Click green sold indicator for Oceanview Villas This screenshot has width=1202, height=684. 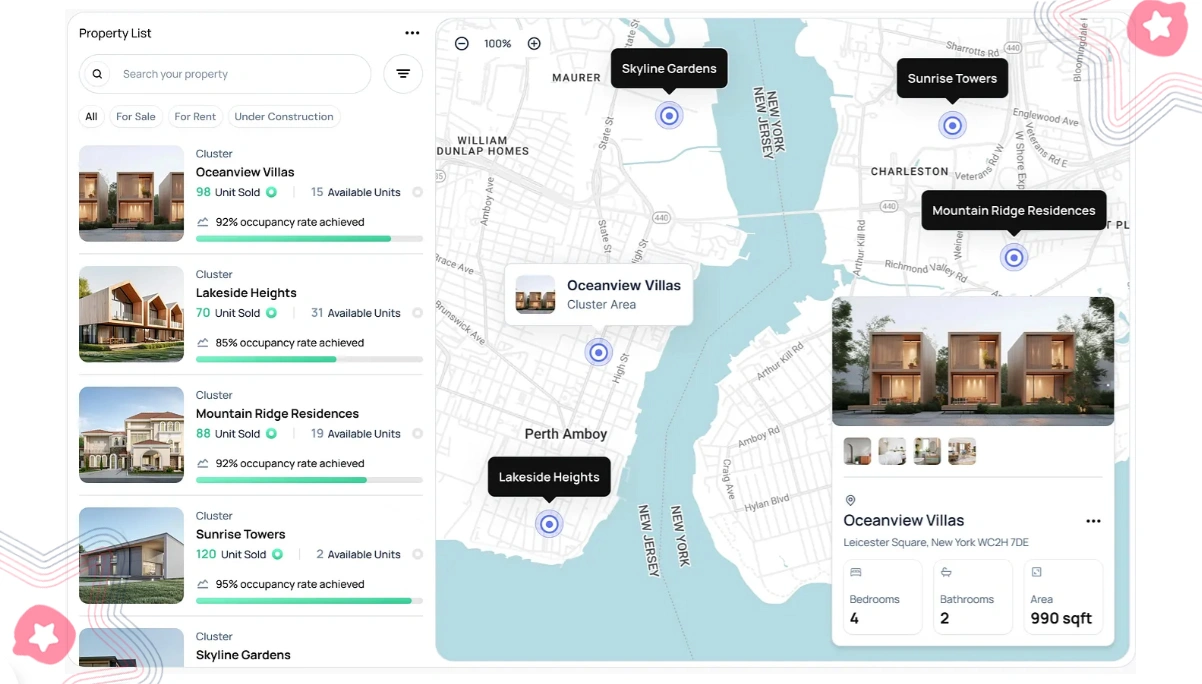point(271,192)
